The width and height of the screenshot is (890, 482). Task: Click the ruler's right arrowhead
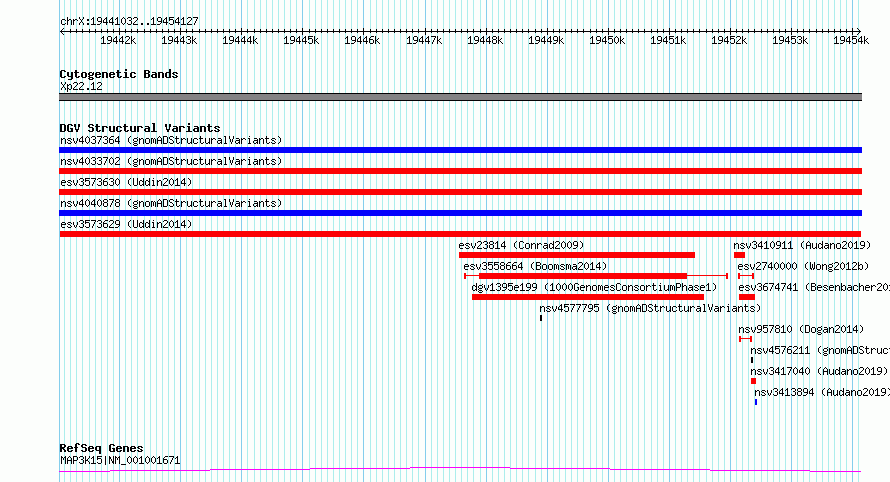click(x=859, y=31)
